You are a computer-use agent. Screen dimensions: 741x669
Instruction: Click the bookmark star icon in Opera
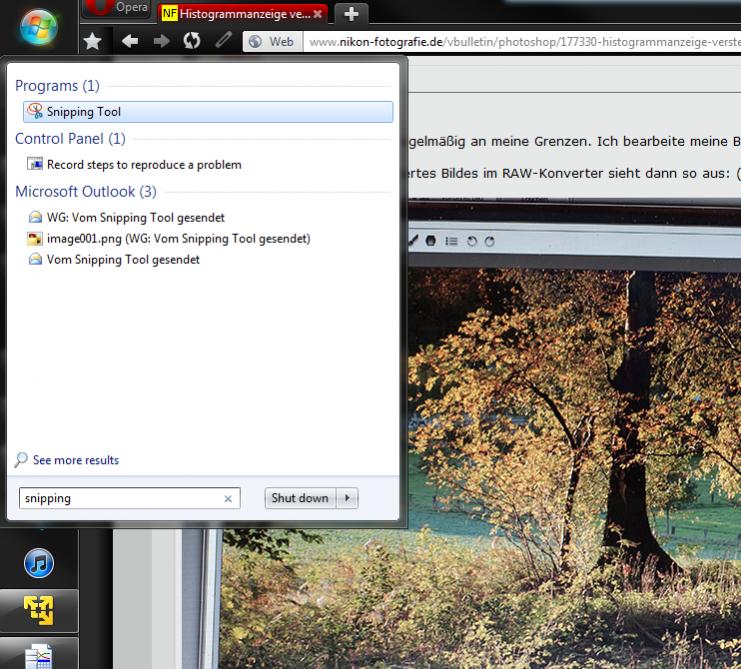(93, 42)
